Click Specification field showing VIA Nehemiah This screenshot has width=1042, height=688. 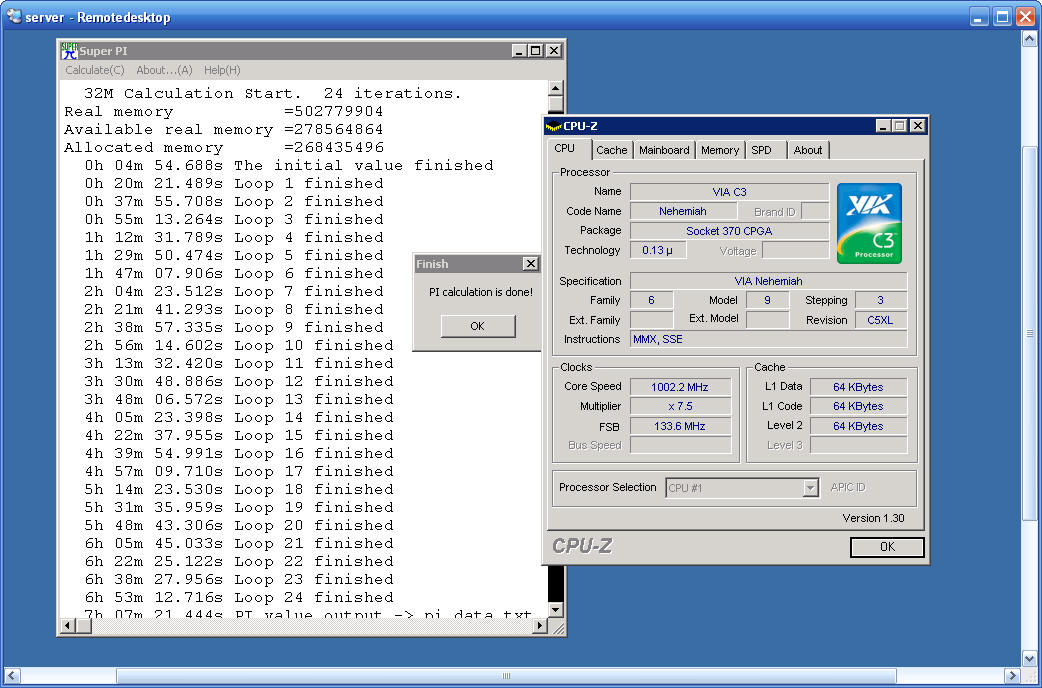point(769,281)
